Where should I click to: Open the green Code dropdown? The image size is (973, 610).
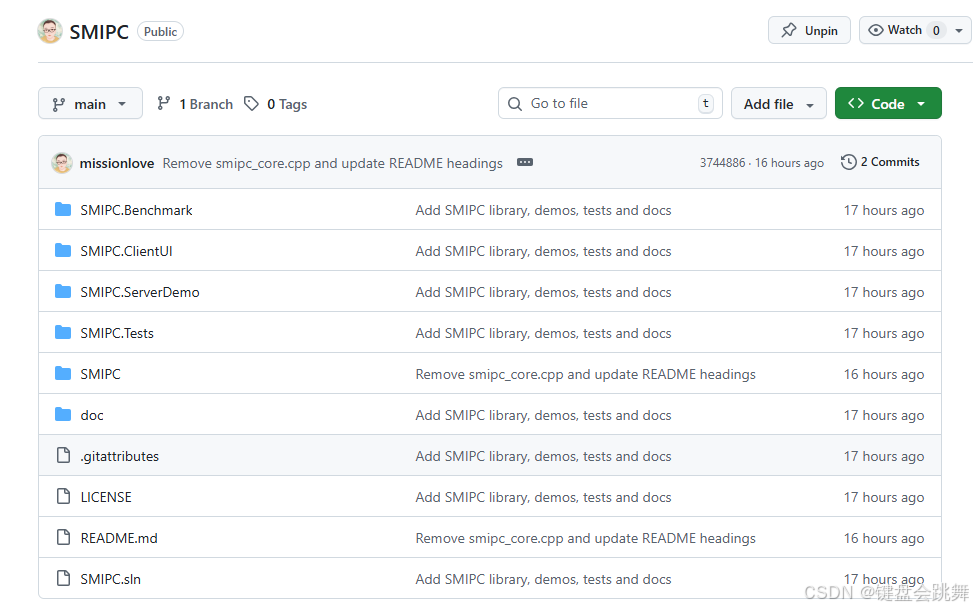[x=888, y=104]
